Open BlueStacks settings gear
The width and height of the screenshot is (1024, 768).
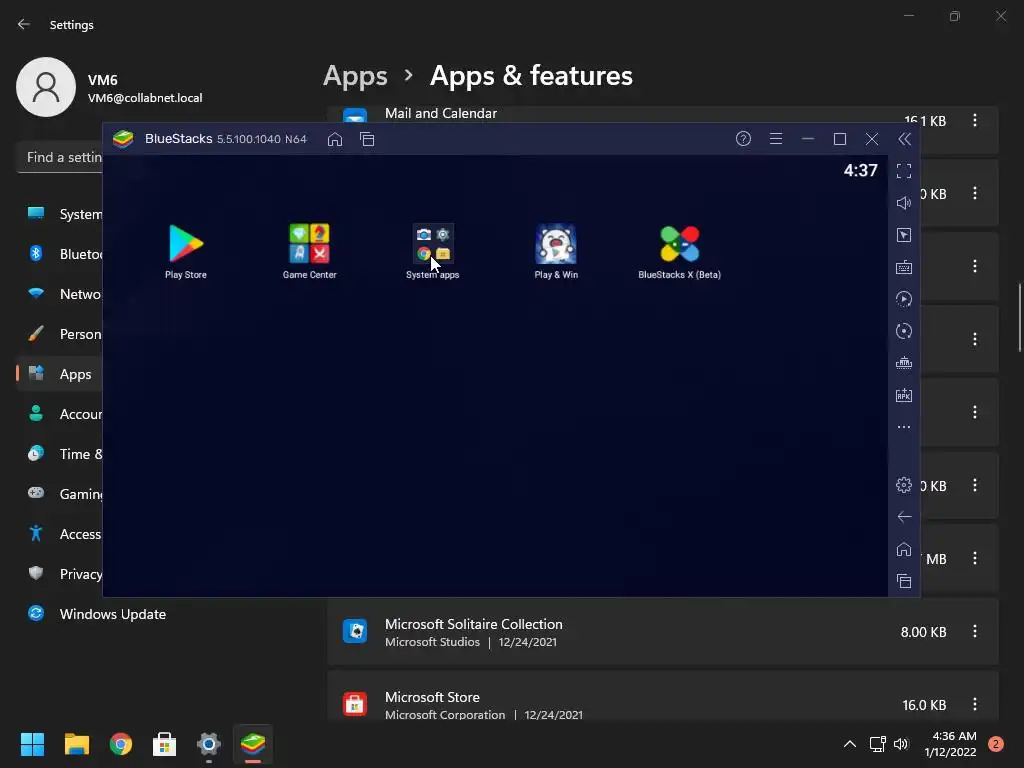(904, 485)
